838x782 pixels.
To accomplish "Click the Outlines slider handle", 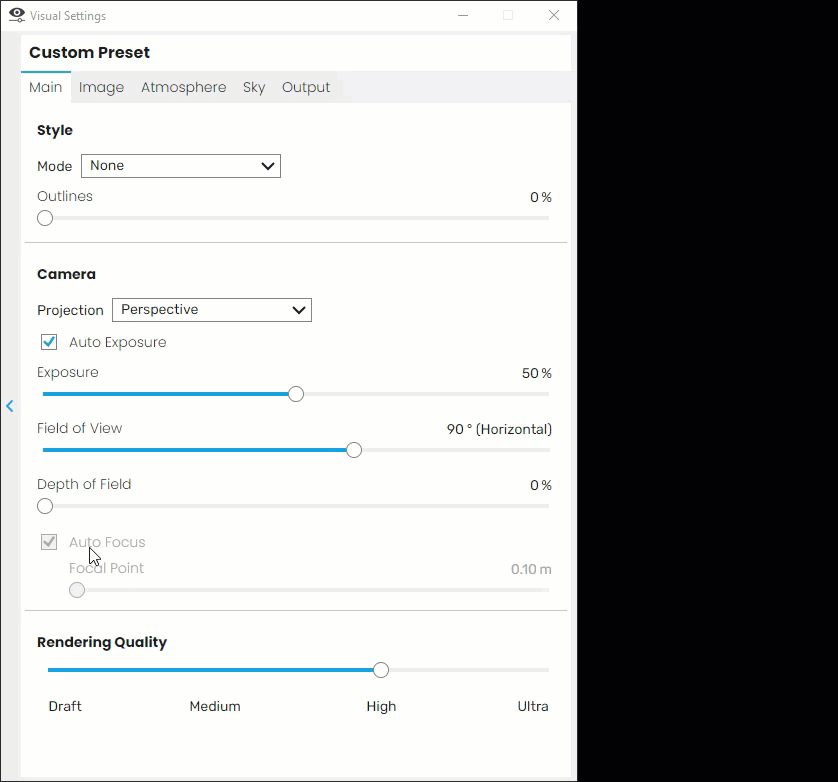I will pyautogui.click(x=45, y=218).
